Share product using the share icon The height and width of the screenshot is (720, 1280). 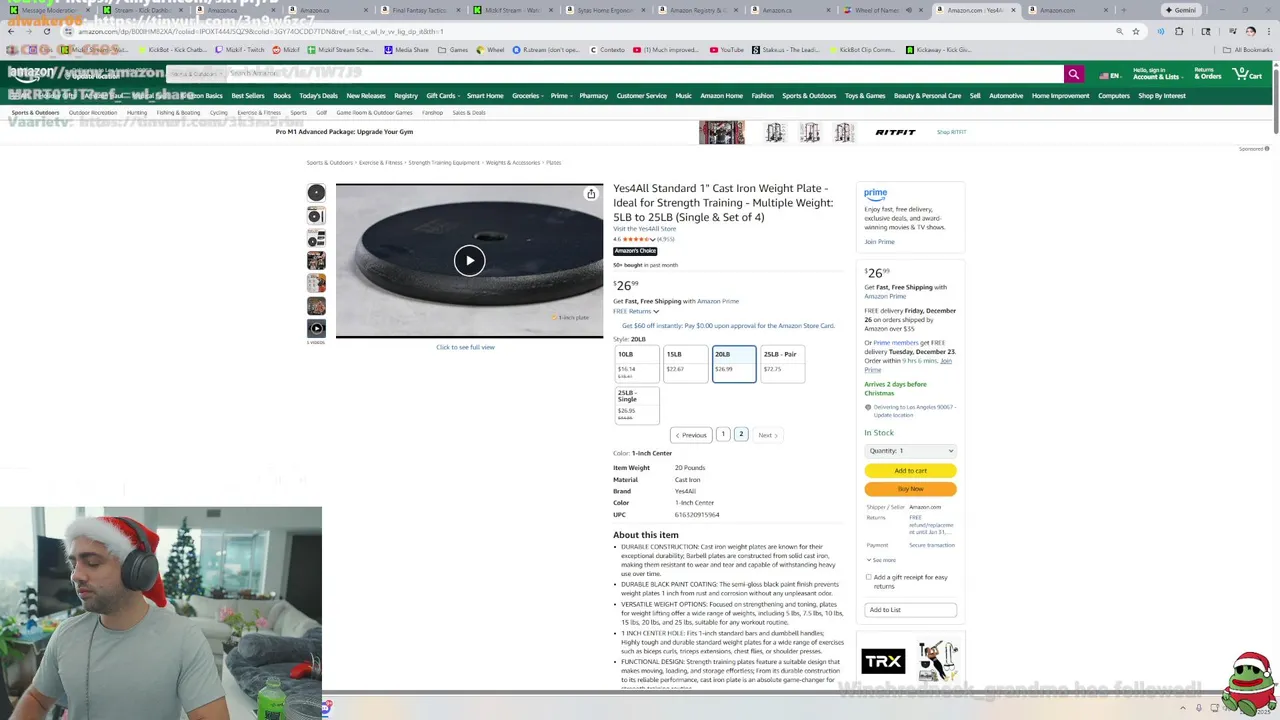tap(591, 194)
